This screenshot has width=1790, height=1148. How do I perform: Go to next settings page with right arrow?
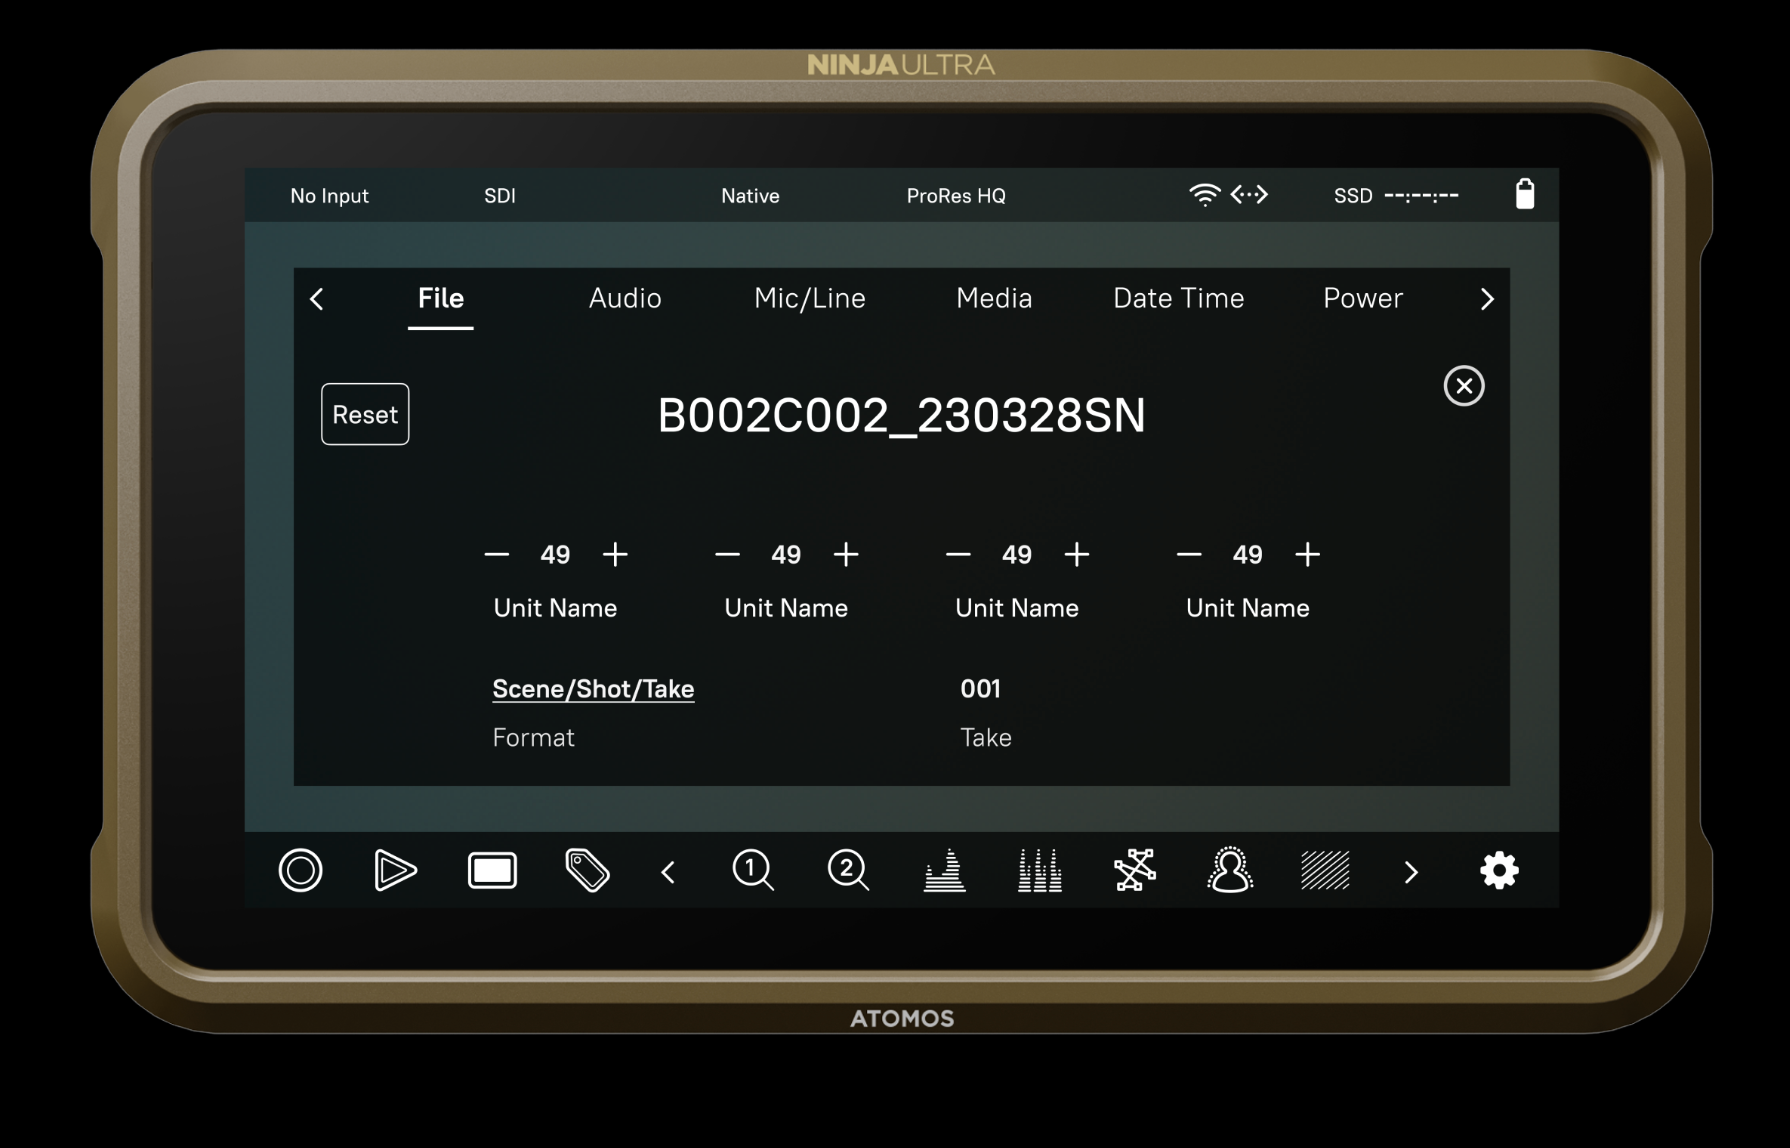(1487, 299)
